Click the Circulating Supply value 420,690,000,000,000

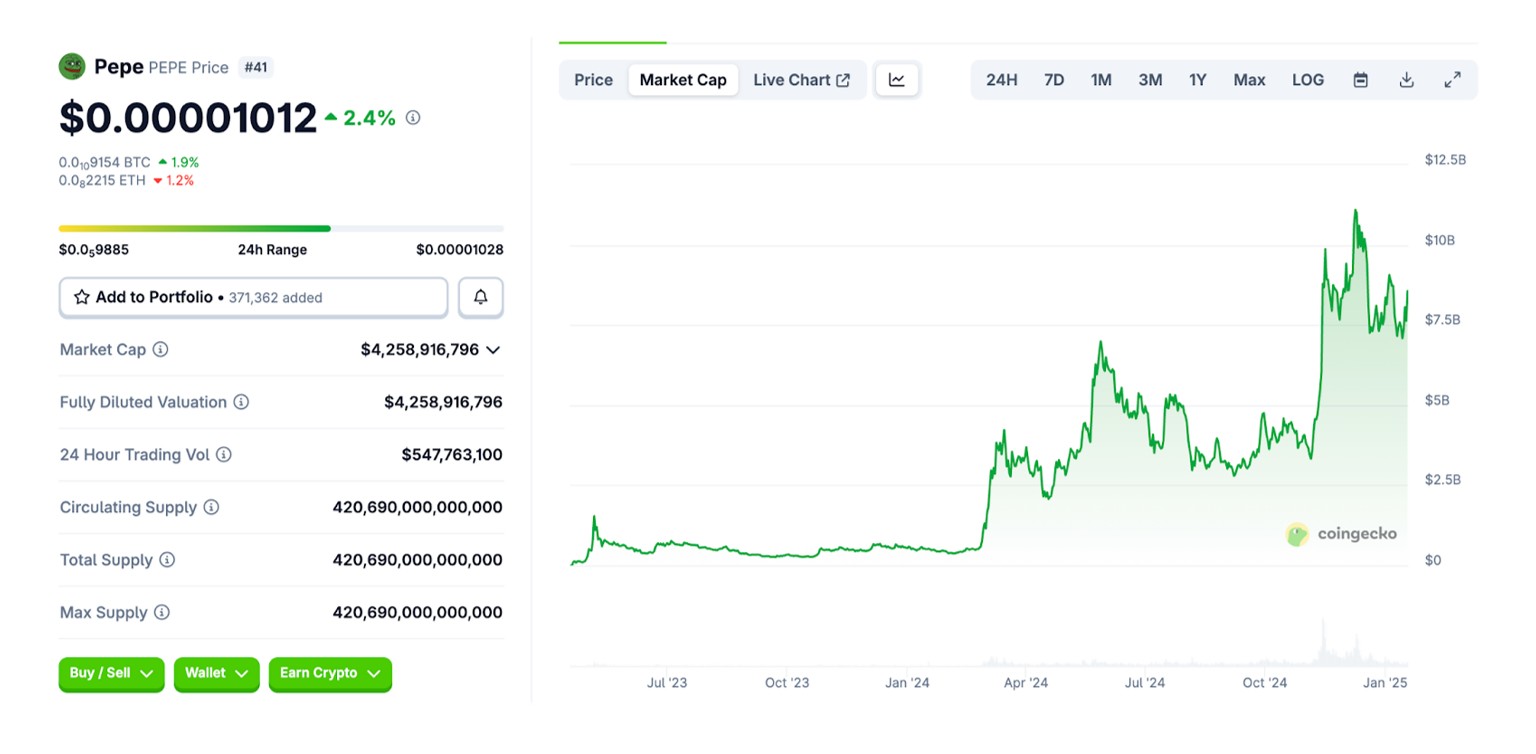point(418,507)
